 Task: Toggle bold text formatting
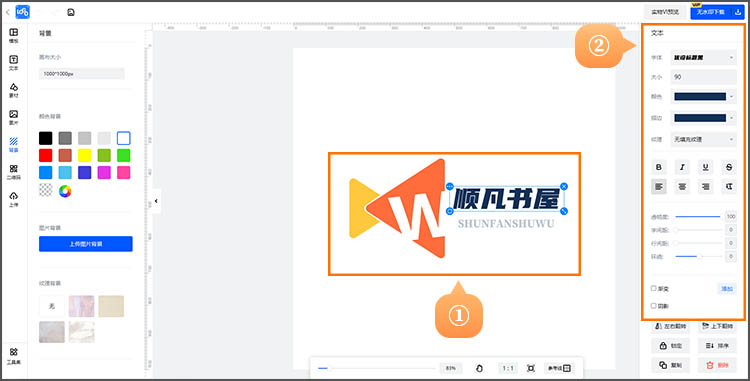click(x=659, y=167)
